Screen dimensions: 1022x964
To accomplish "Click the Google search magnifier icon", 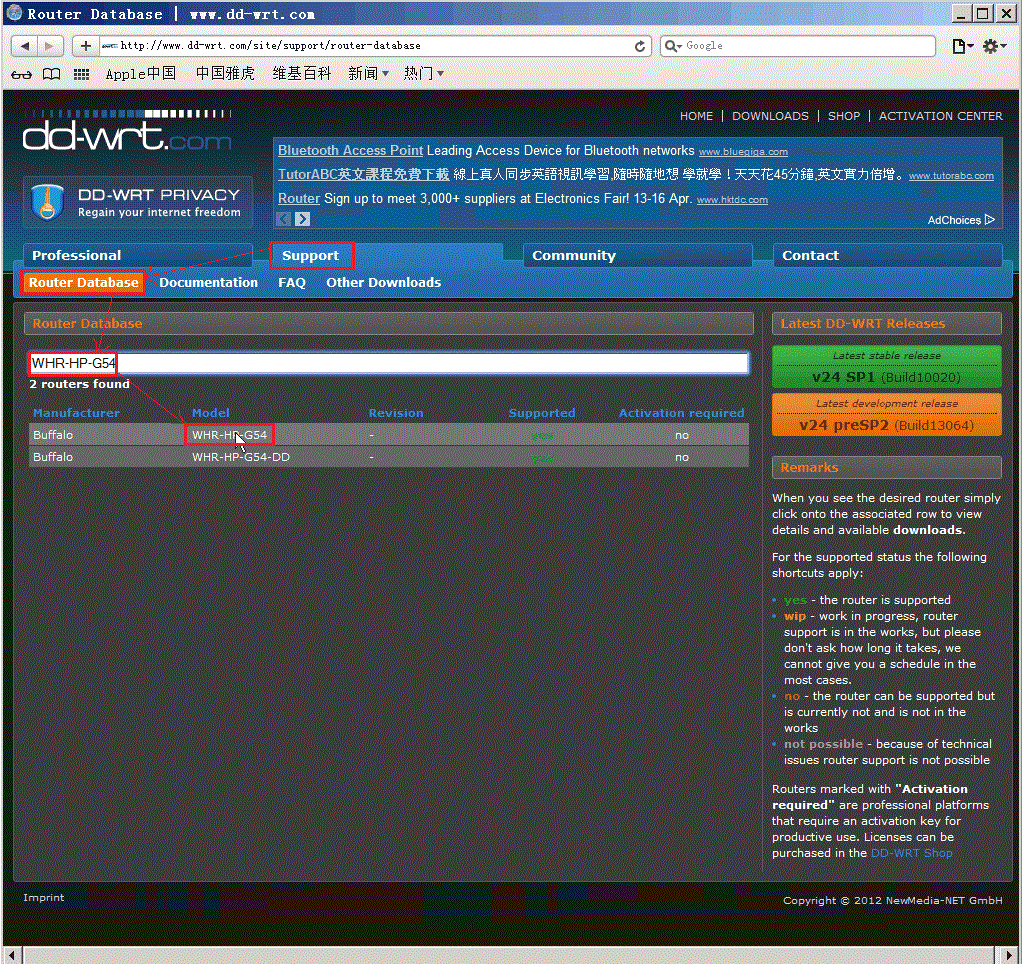I will click(x=673, y=46).
